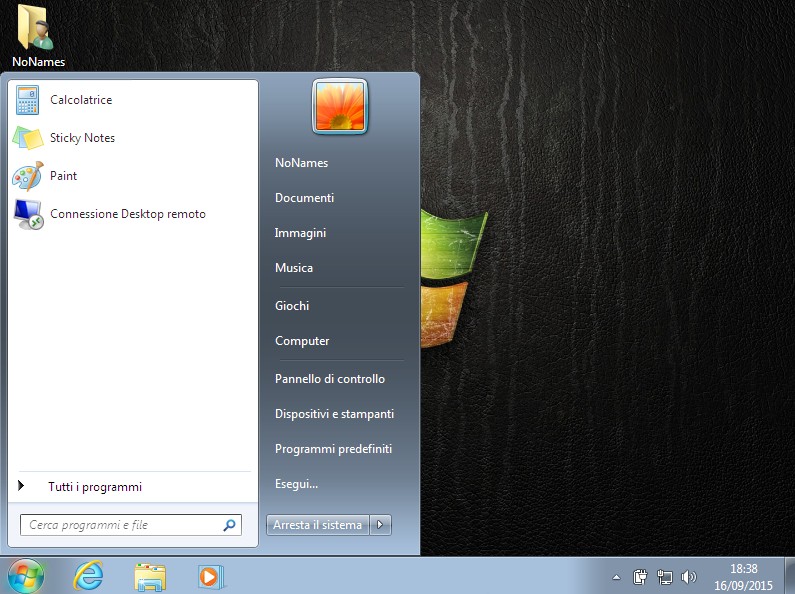Click the Show desktop button on the taskbar
Screen dimensions: 795x594
789,576
